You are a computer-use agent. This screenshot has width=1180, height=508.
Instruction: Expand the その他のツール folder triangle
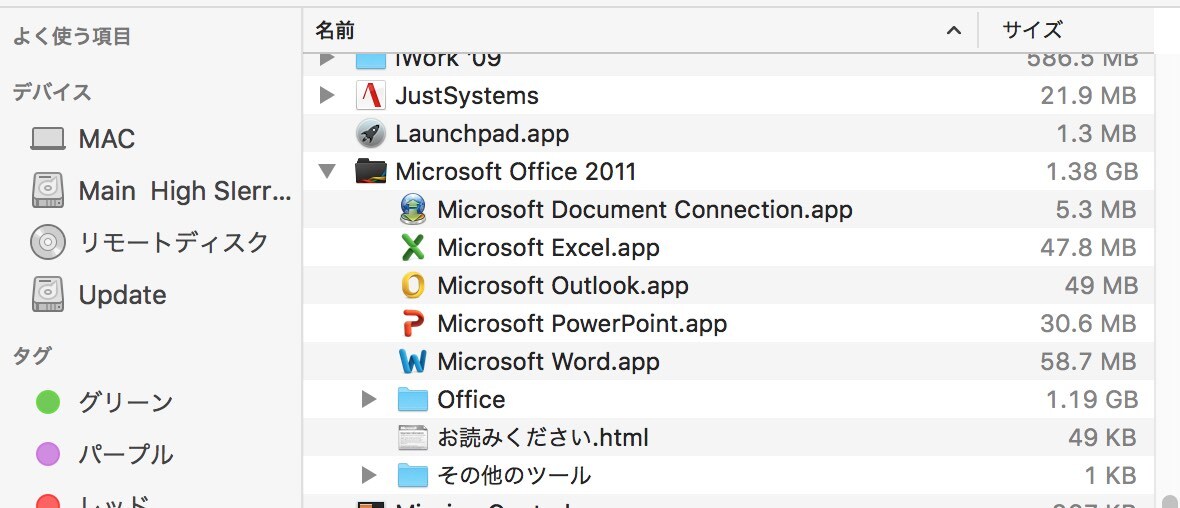point(369,475)
